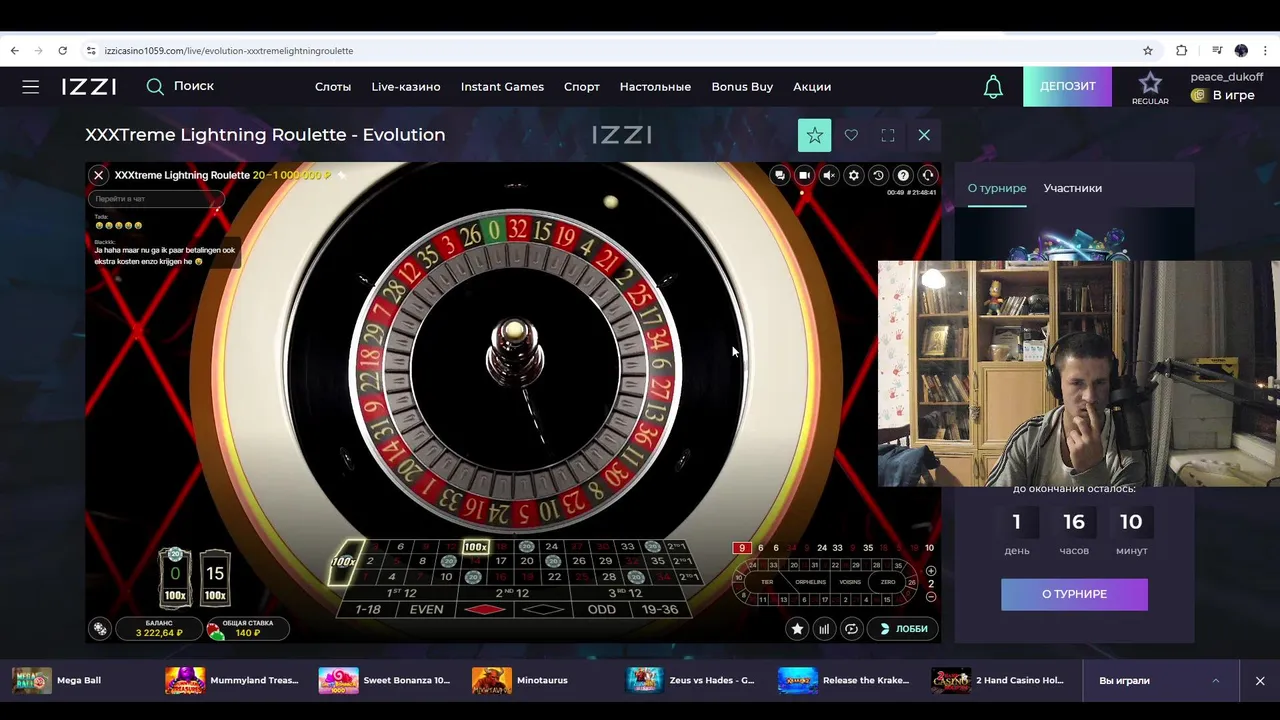Open the hamburger main menu
The height and width of the screenshot is (720, 1280).
coord(31,87)
